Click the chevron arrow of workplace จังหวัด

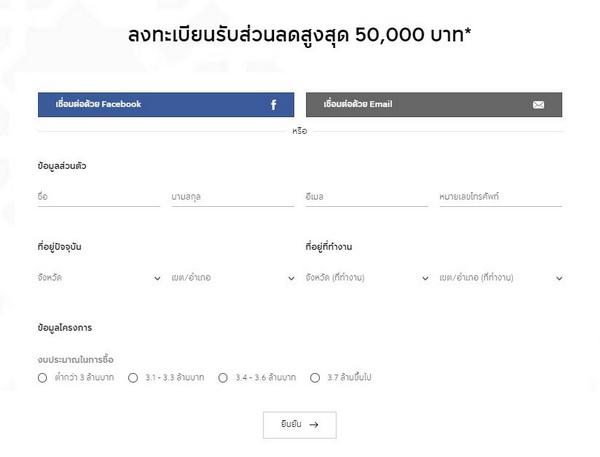pyautogui.click(x=425, y=278)
